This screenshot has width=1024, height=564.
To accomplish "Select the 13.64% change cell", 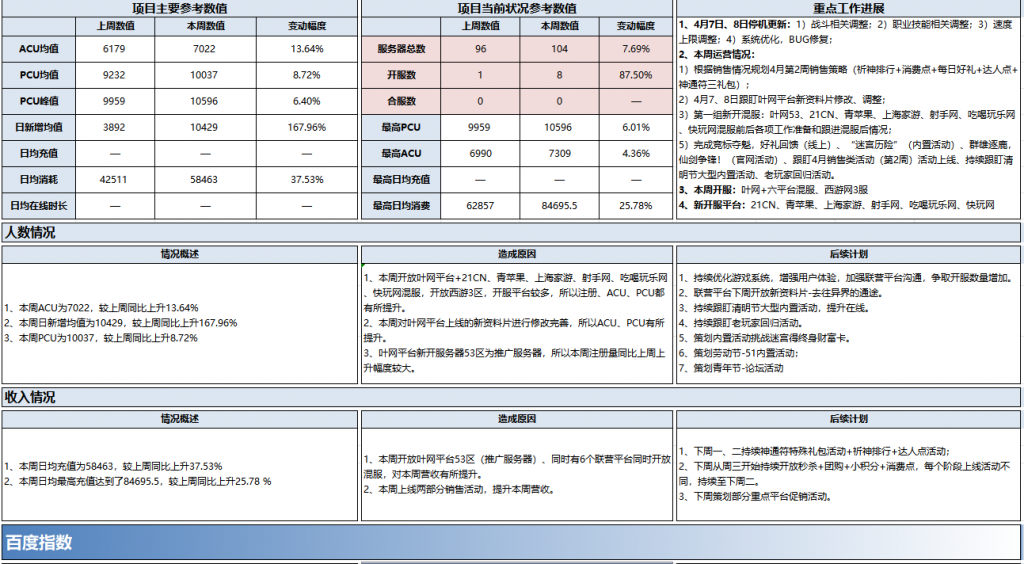I will coord(307,48).
